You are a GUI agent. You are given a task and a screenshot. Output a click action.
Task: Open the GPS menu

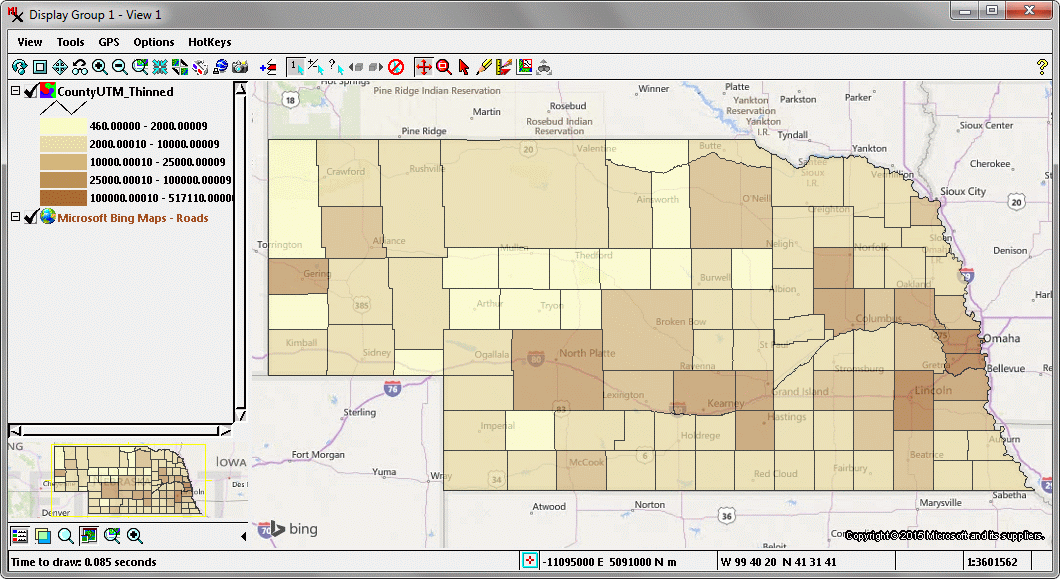click(x=109, y=42)
